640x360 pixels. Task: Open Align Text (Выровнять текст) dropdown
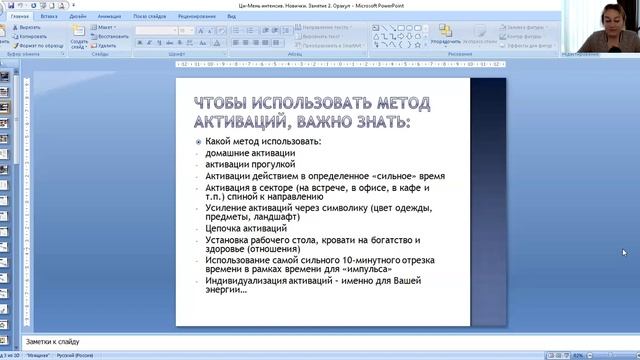(318, 36)
